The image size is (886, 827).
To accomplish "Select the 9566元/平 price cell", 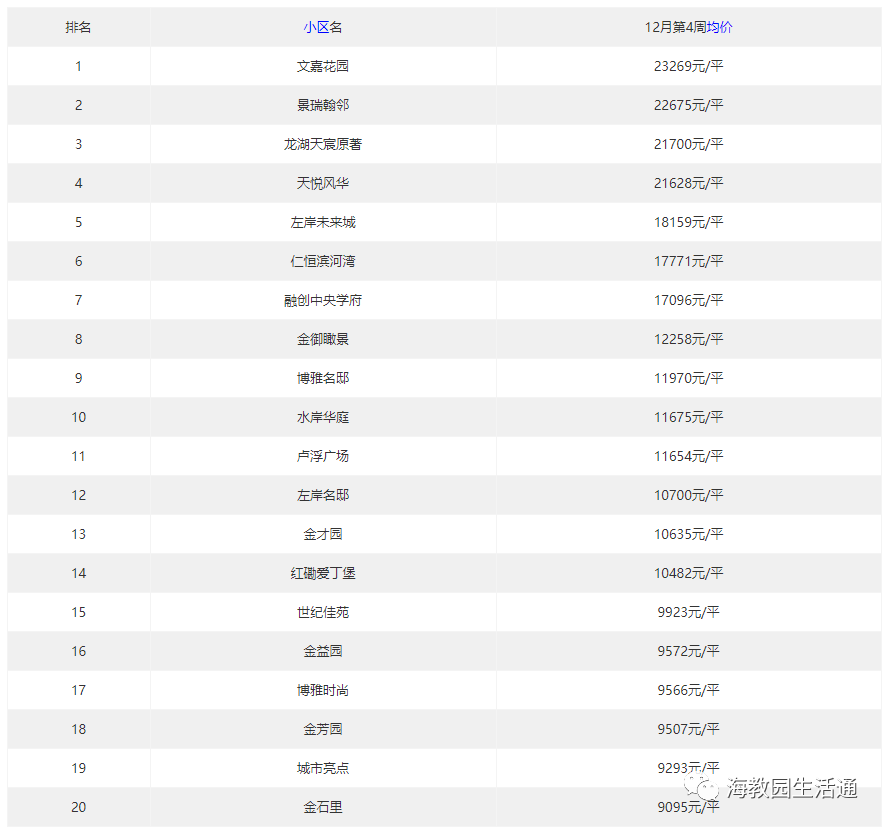I will 689,690.
